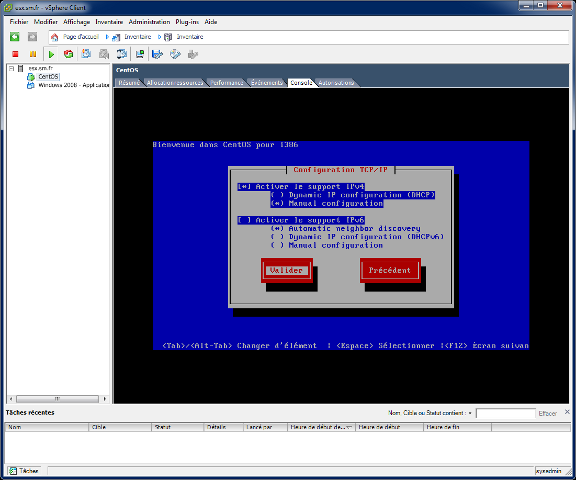Select IPv6 Manual configuration radio
This screenshot has height=480, width=576.
point(277,245)
